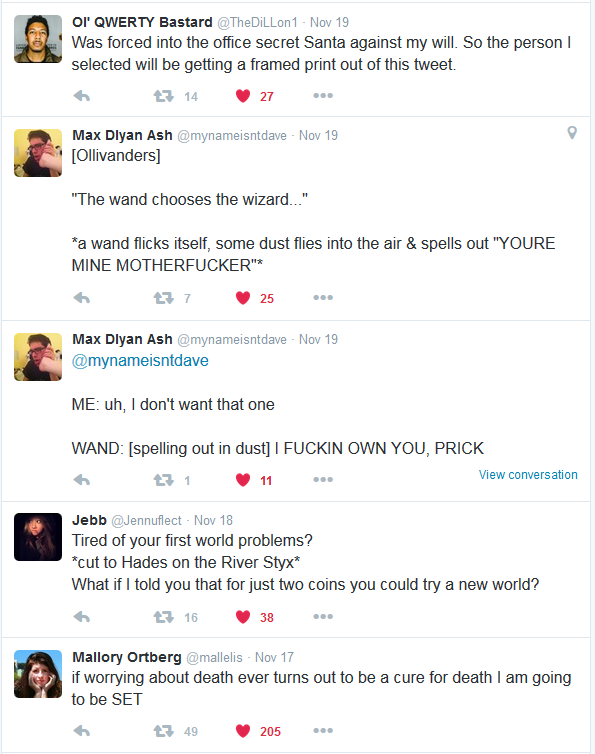Unlike the Ollivanders tweet showing 25 likes
This screenshot has height=754, width=595.
click(243, 298)
